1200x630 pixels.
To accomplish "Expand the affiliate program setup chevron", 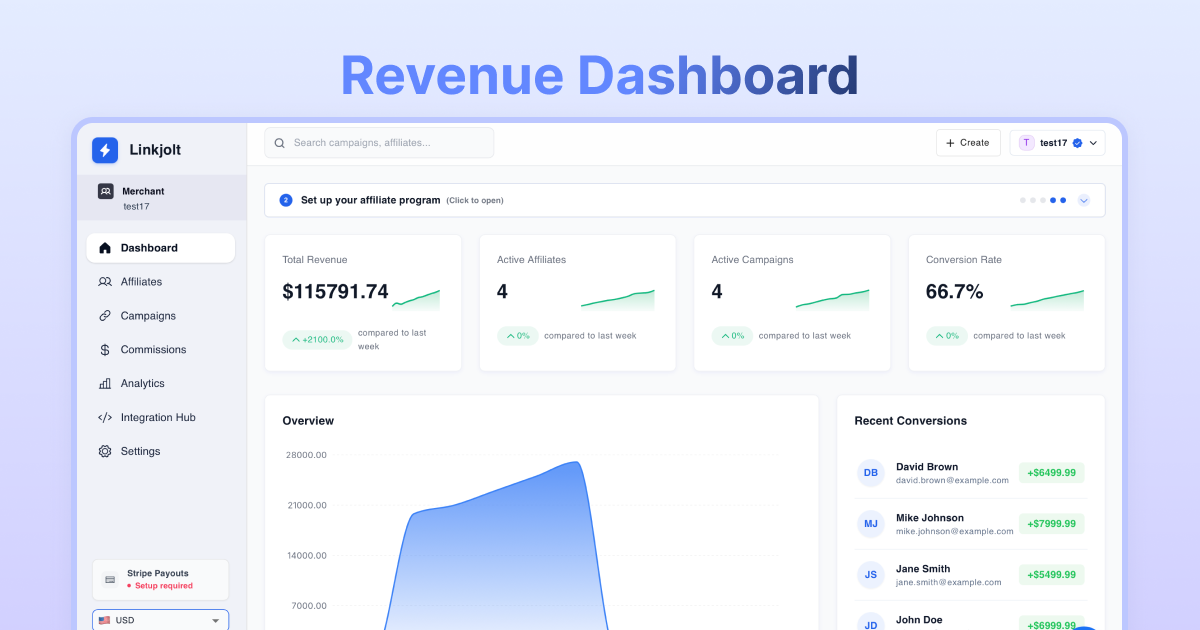I will tap(1084, 200).
